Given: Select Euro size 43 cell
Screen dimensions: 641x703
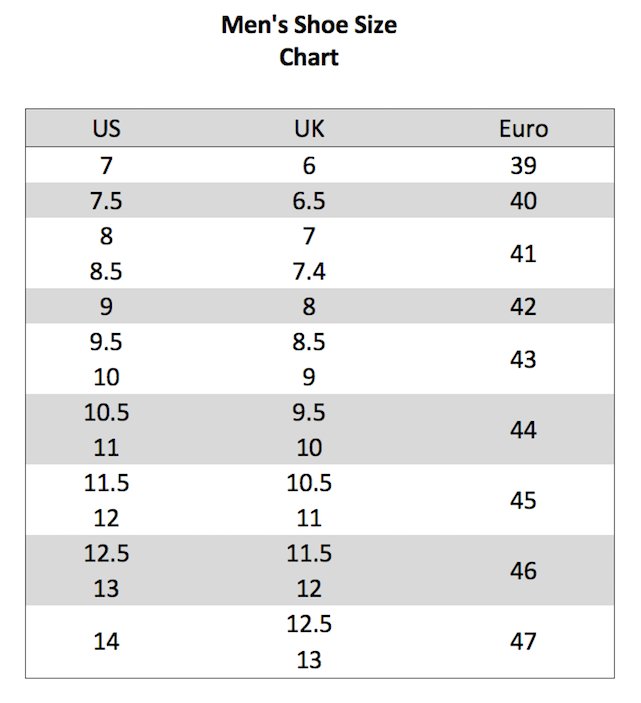Looking at the screenshot, I should coord(523,359).
